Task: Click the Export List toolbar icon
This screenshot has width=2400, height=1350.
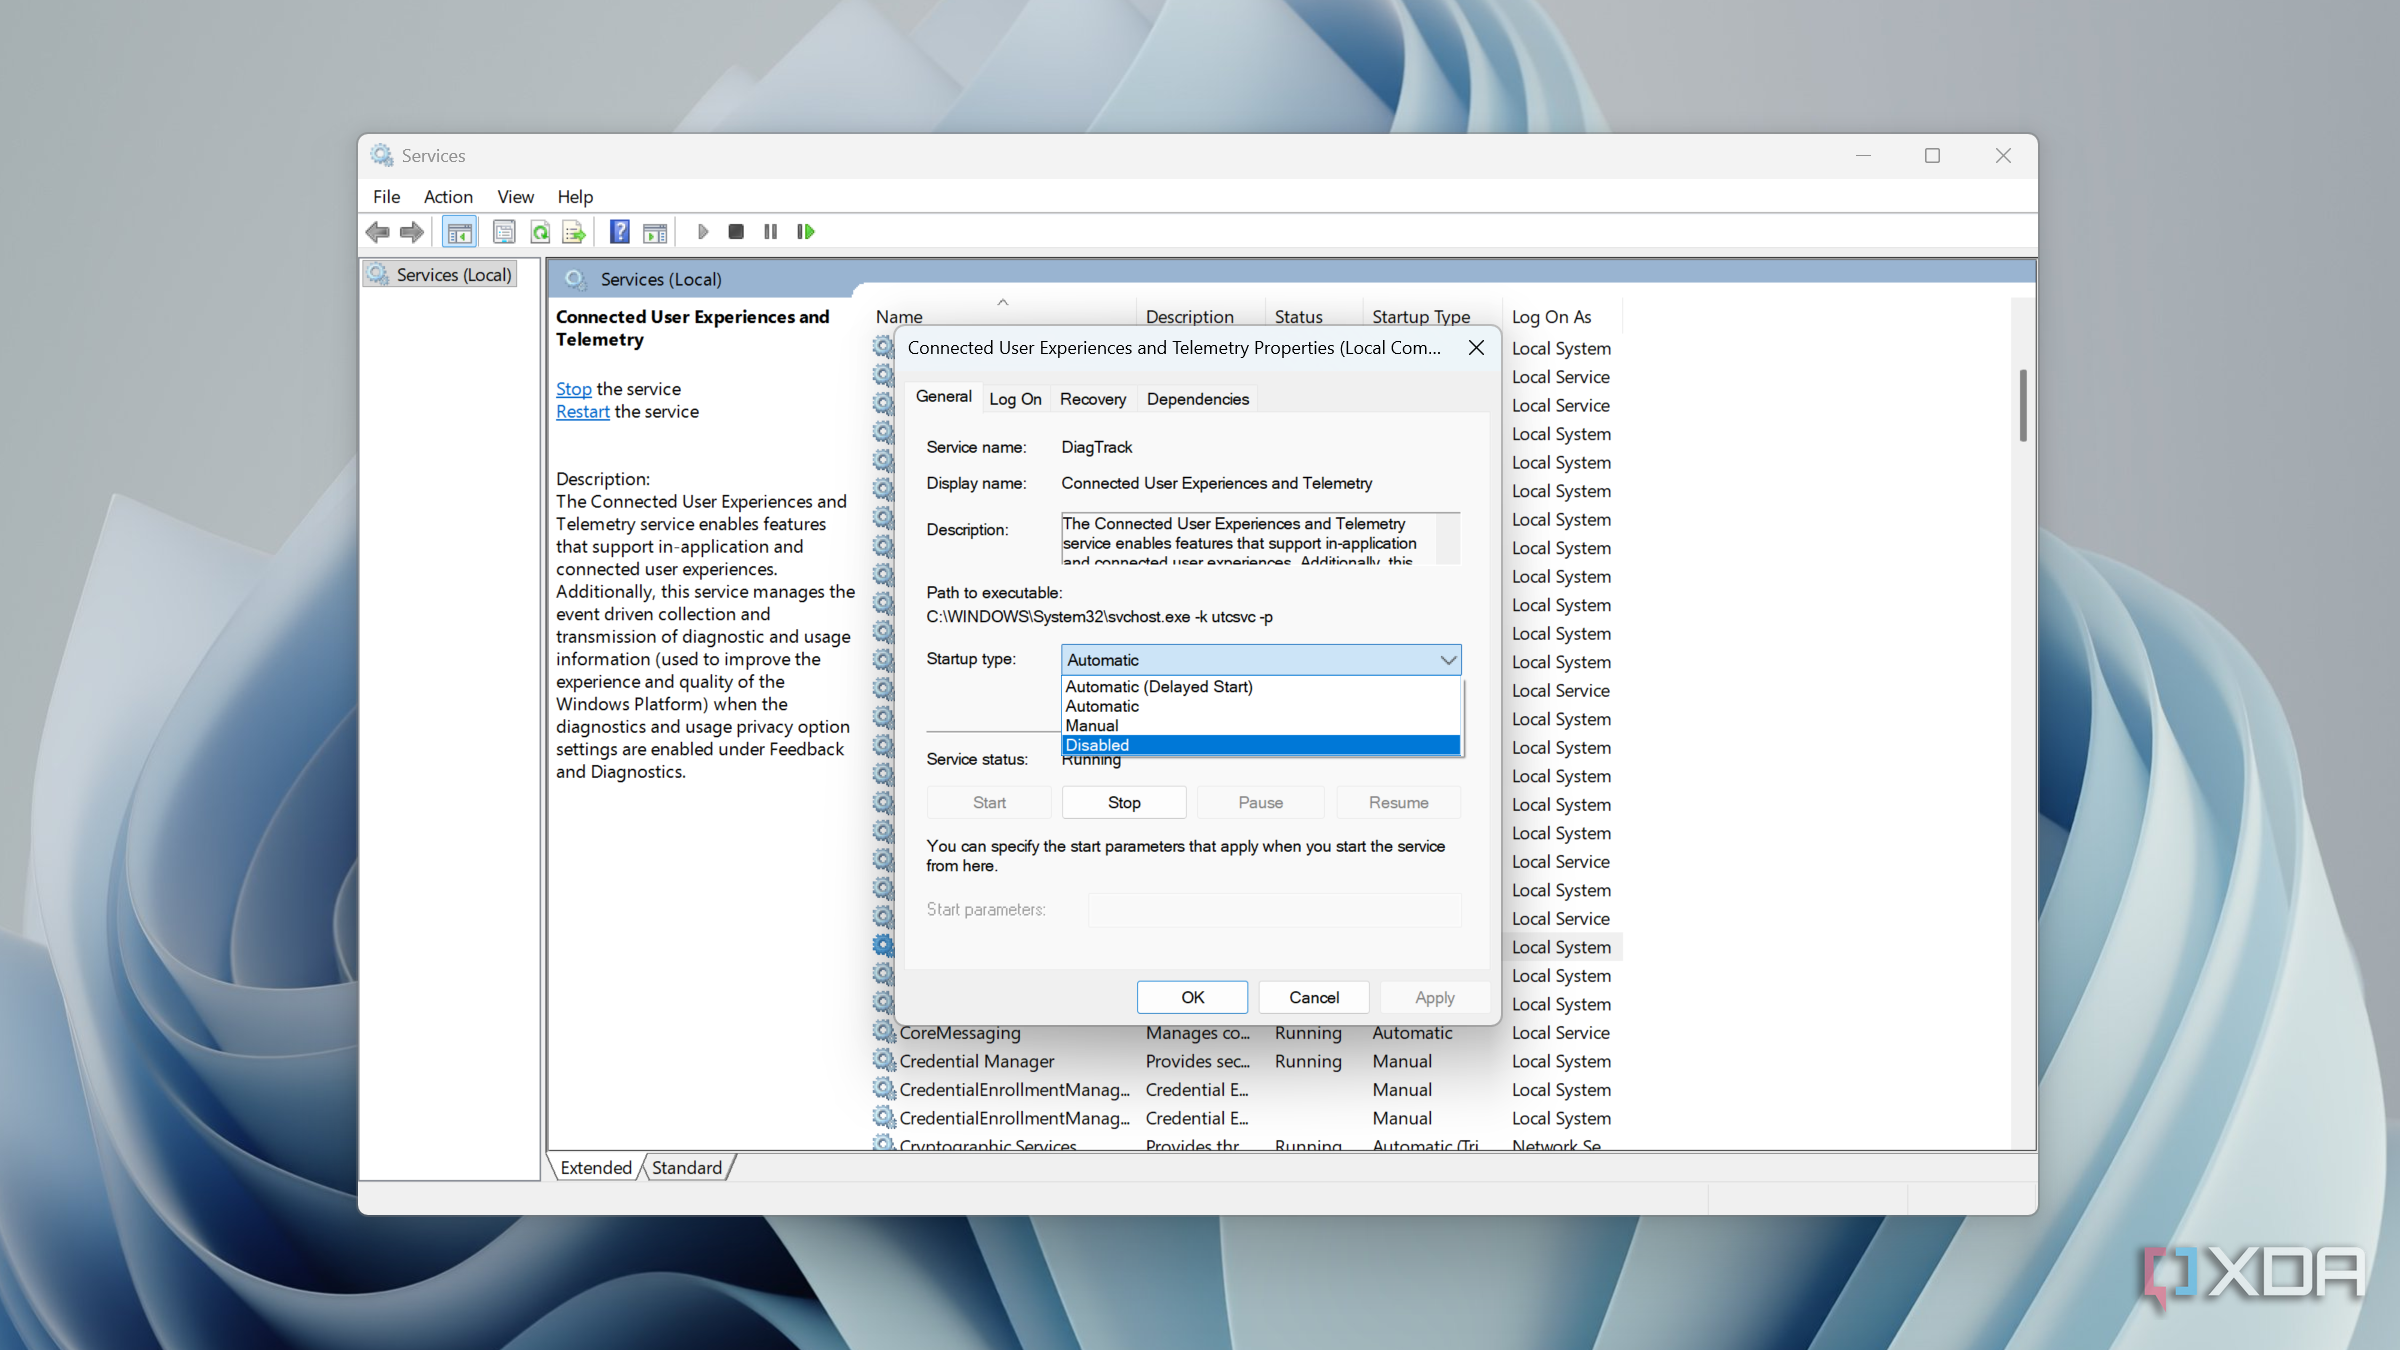Action: [574, 232]
